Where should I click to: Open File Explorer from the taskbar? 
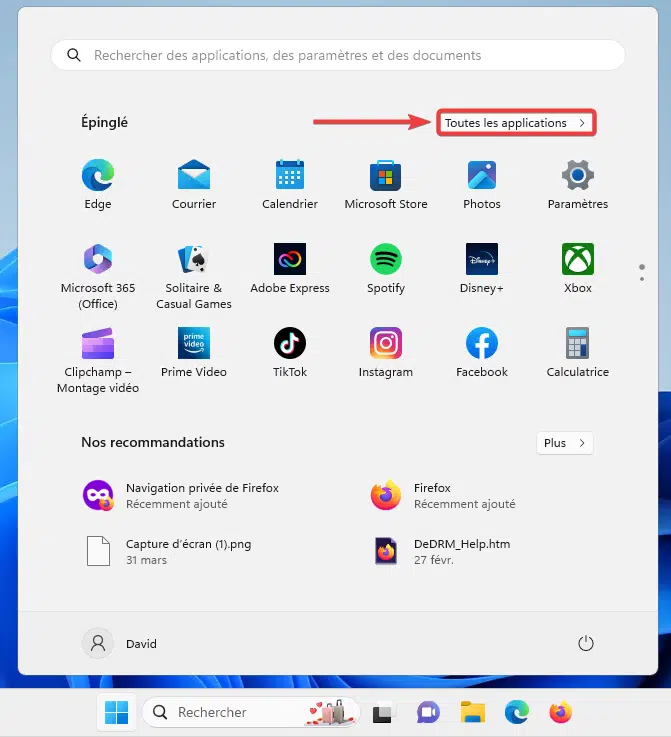(x=473, y=713)
